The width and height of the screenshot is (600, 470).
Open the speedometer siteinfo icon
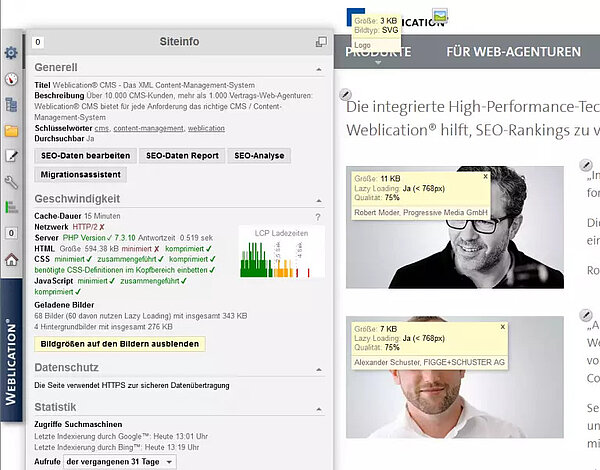11,79
